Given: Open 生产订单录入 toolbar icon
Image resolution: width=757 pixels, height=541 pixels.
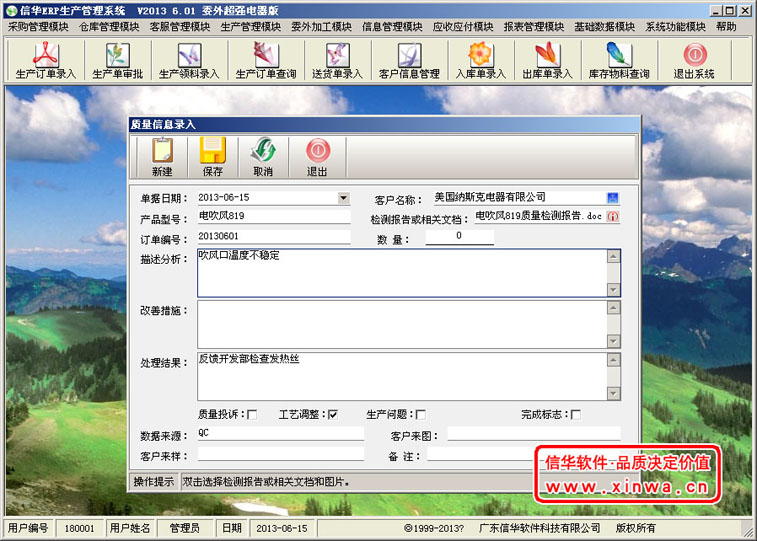Looking at the screenshot, I should coord(46,60).
